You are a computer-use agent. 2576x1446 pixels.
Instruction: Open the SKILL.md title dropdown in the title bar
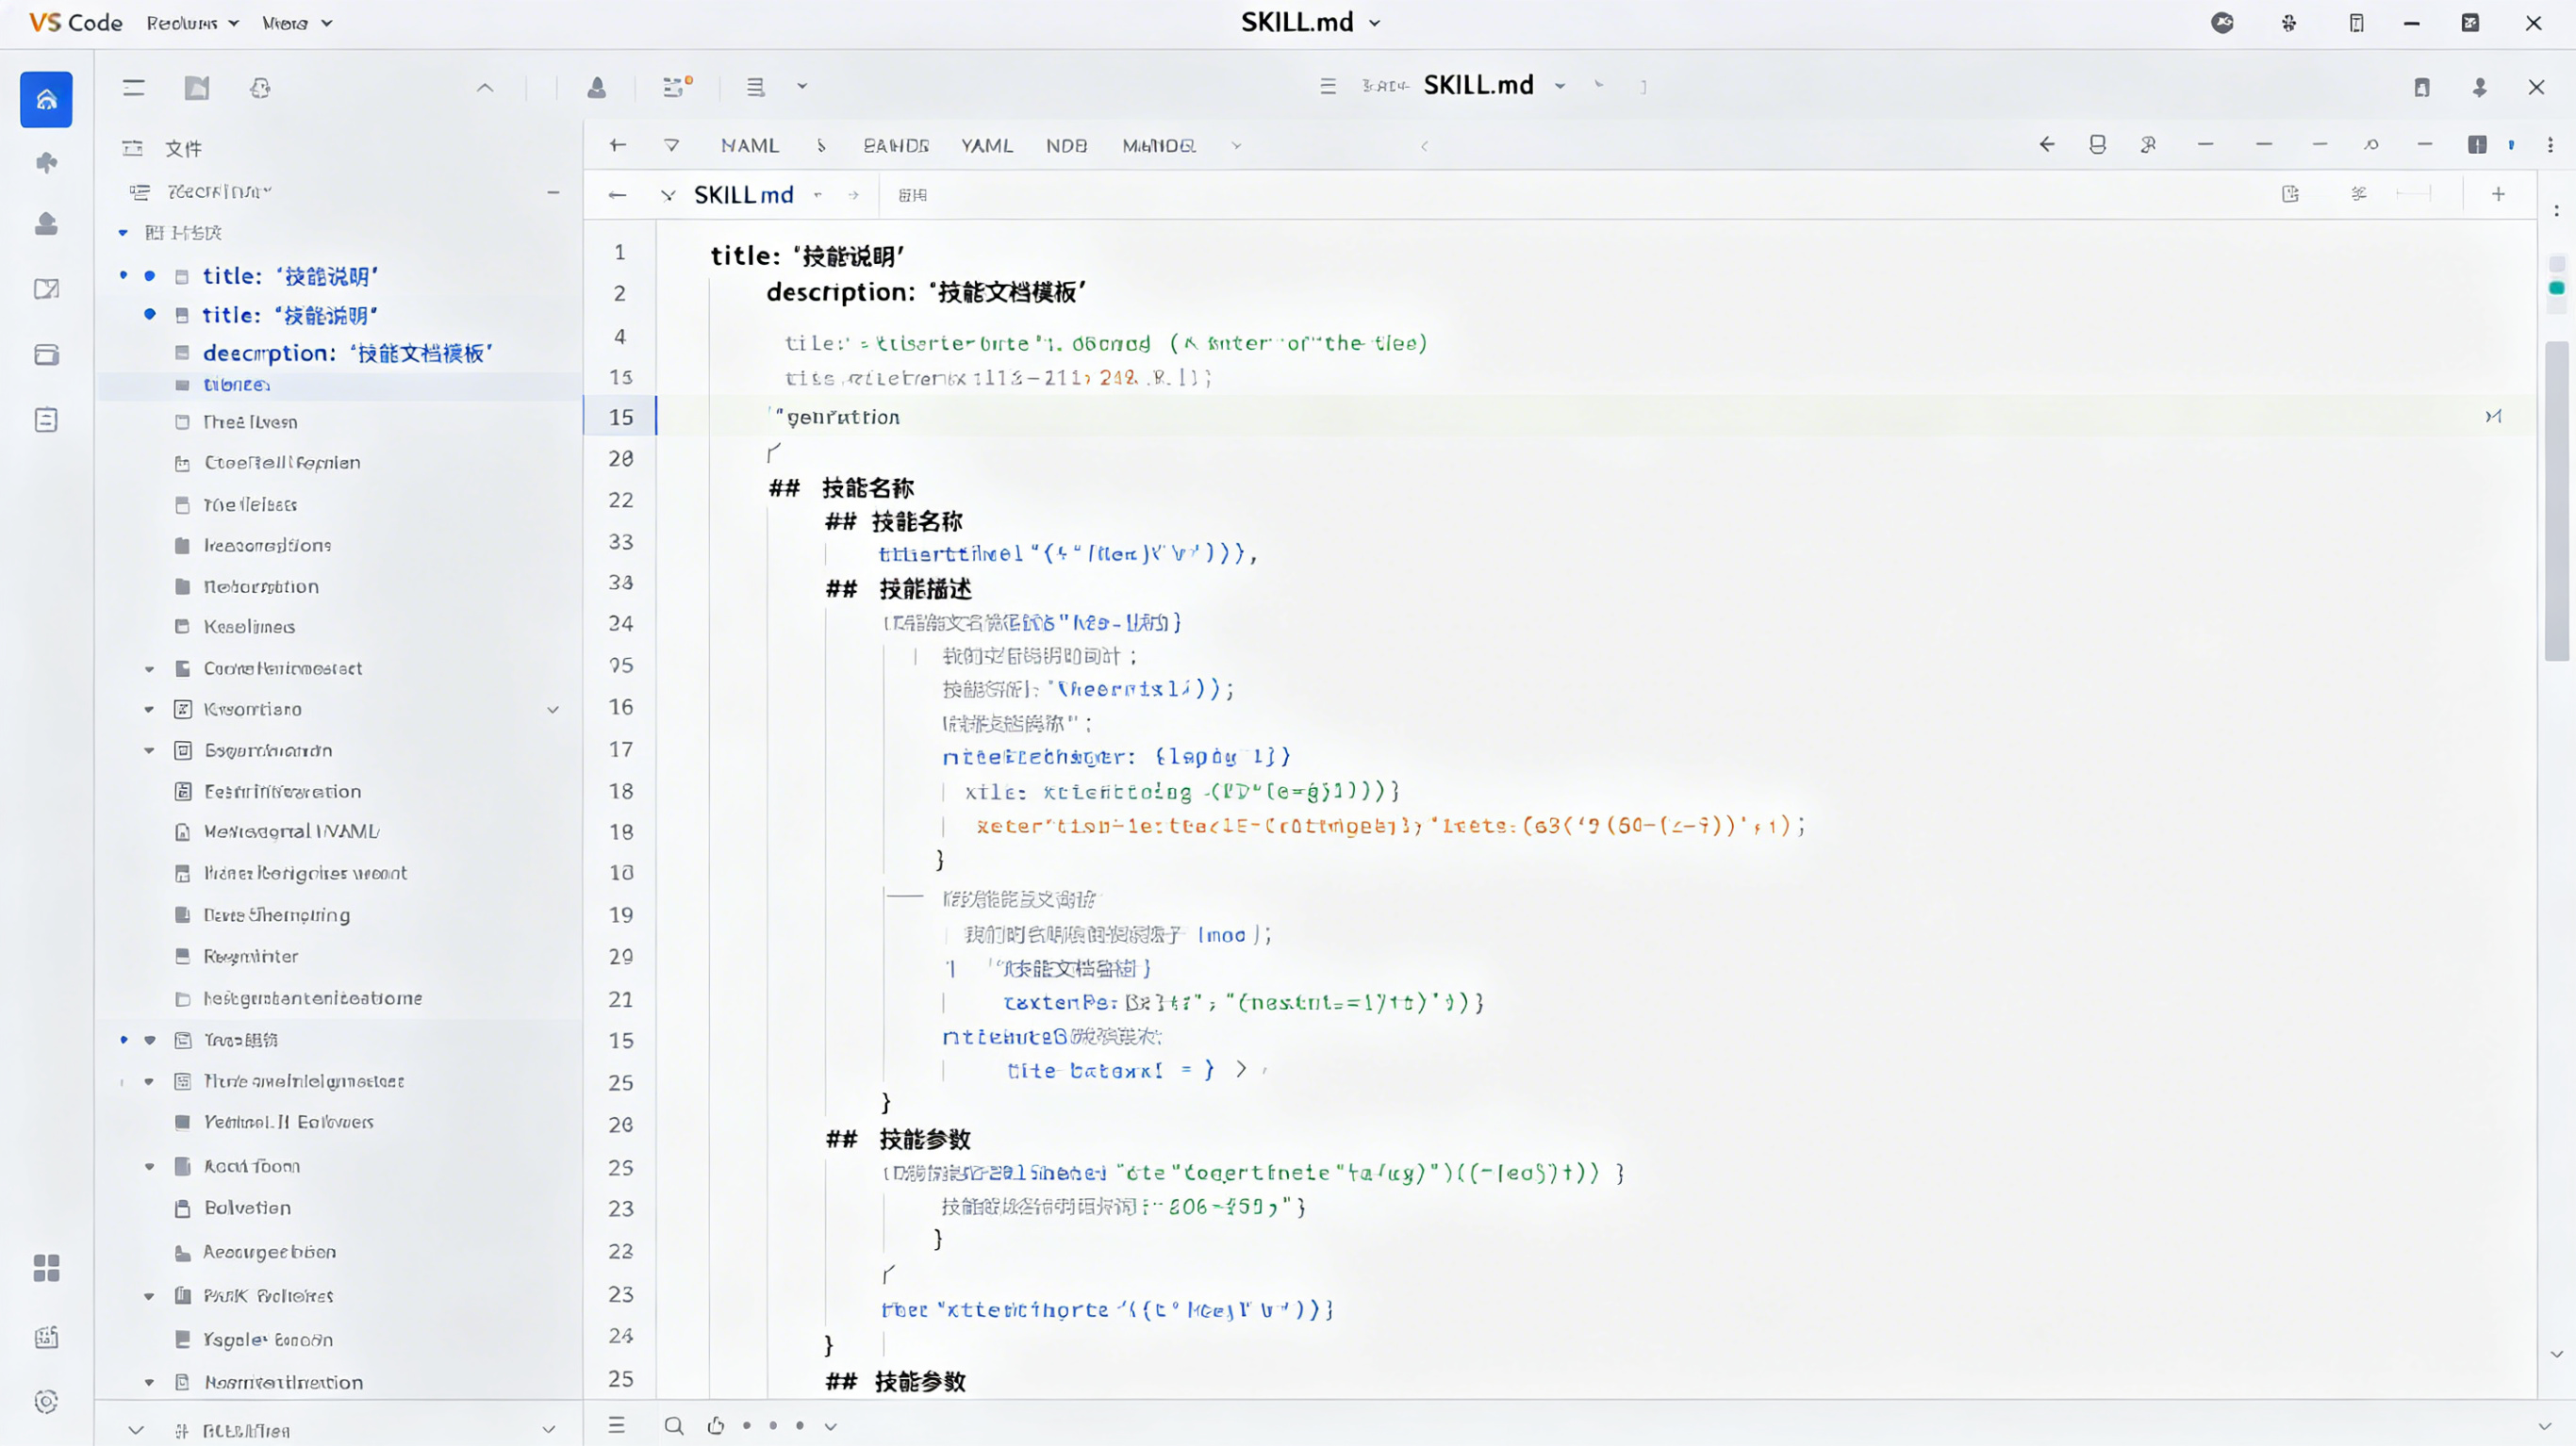(x=1375, y=23)
